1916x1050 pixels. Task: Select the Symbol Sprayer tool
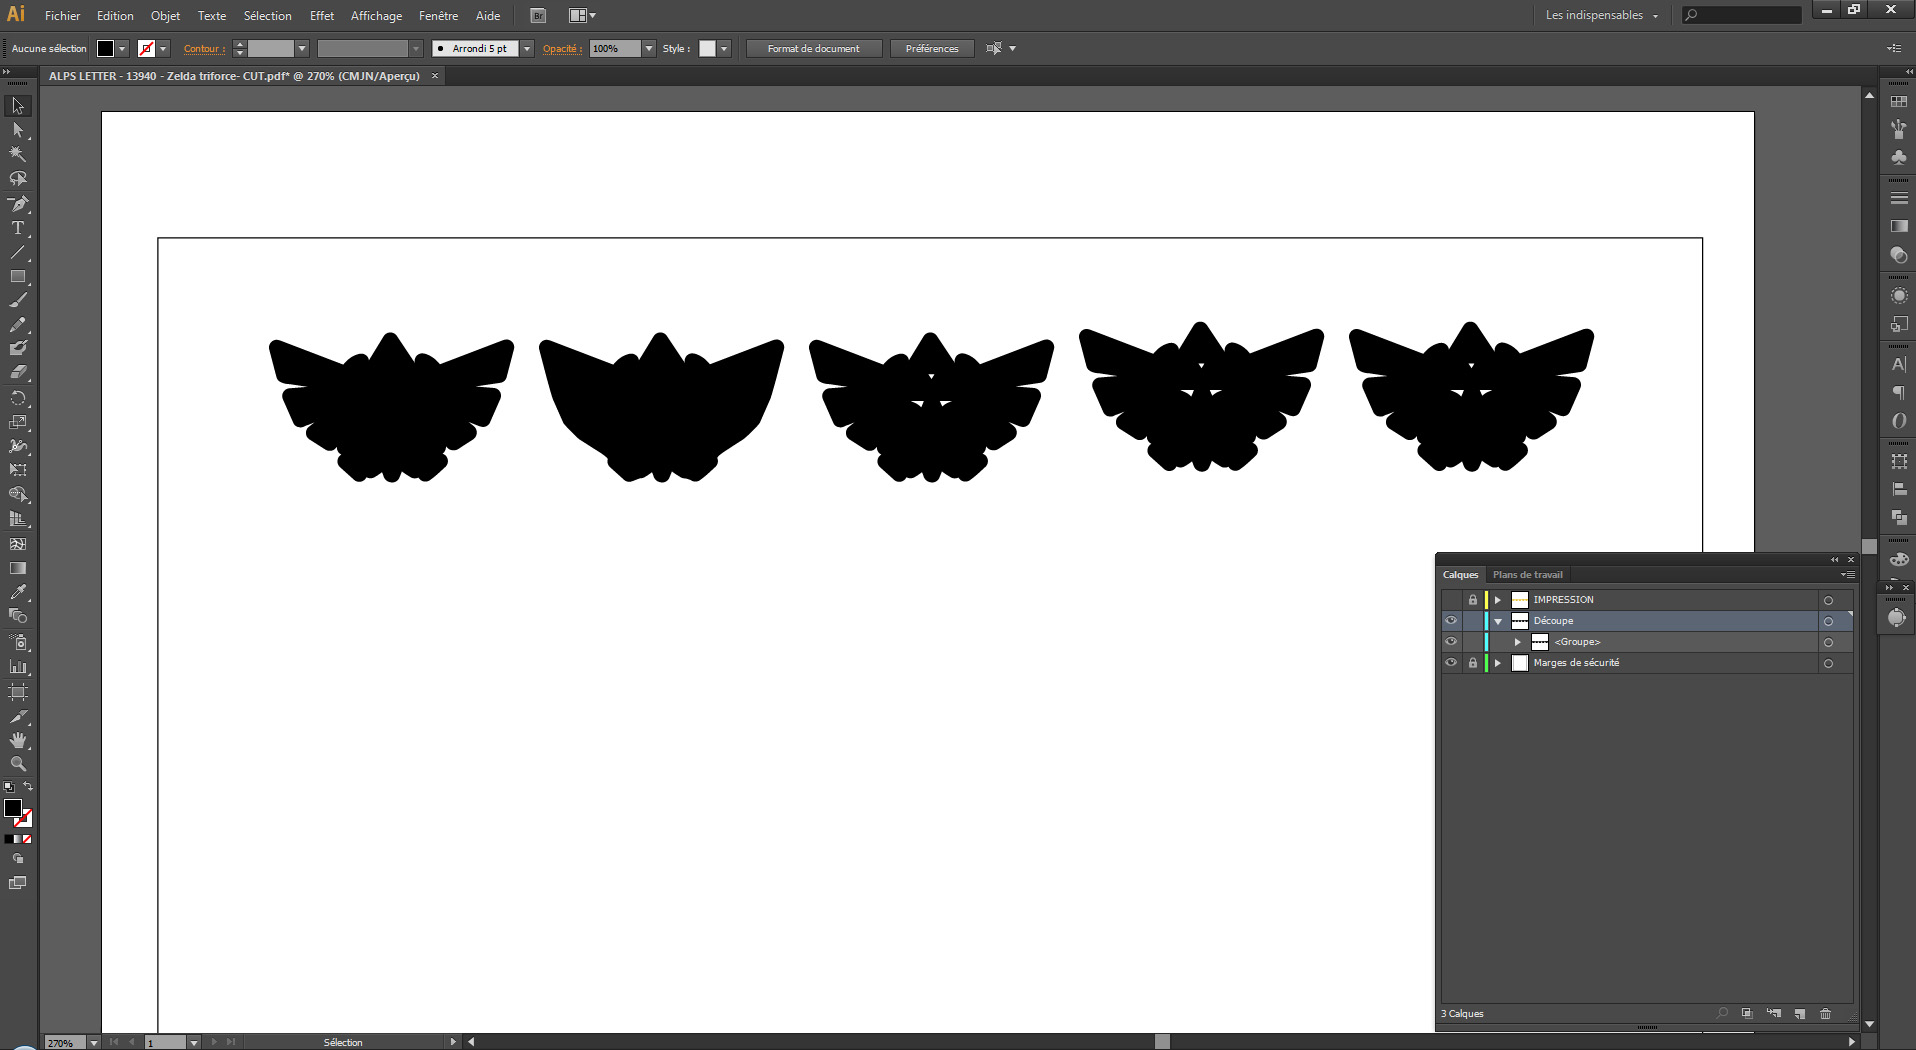point(18,642)
